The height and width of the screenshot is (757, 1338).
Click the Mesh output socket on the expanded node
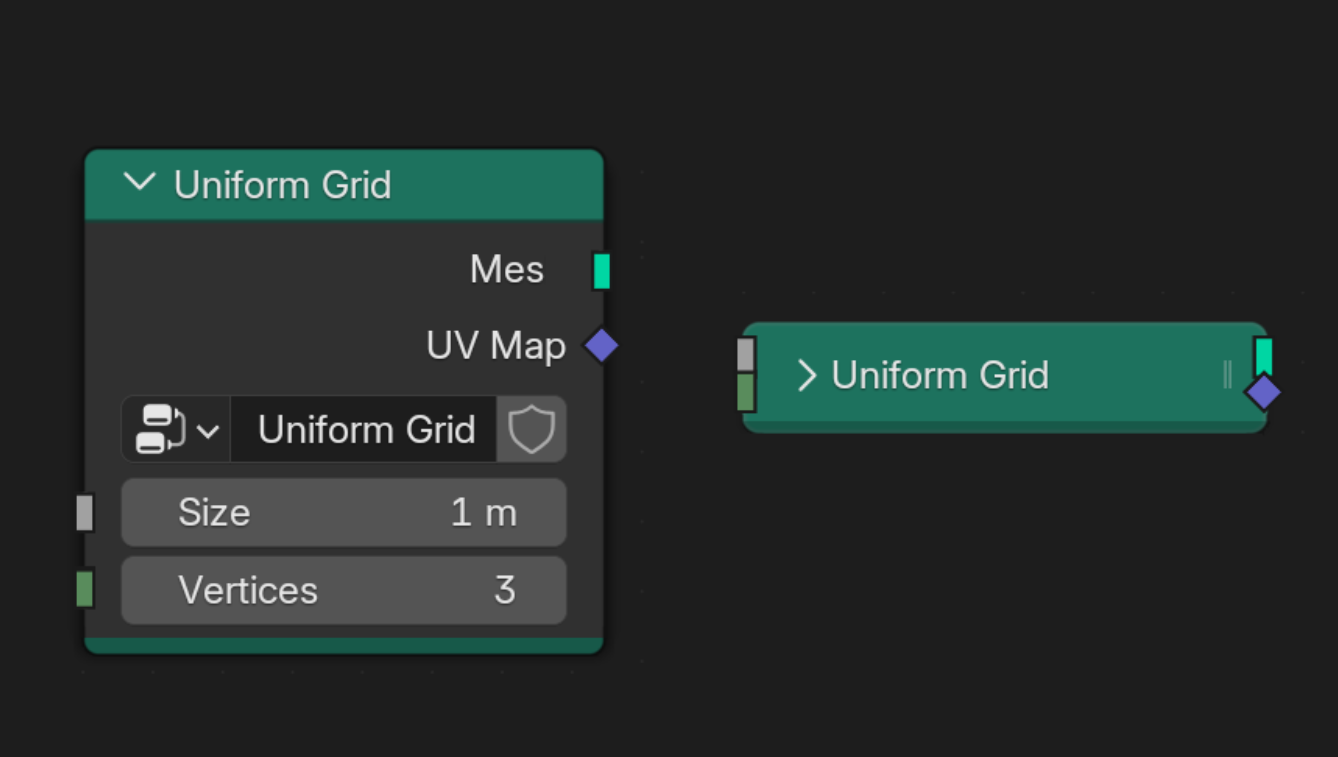pyautogui.click(x=601, y=271)
